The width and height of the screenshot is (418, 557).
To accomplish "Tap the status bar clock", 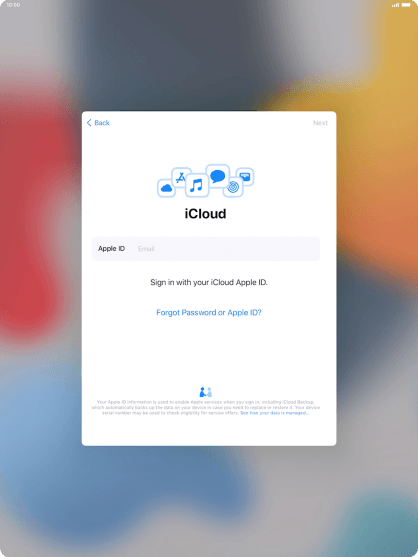I will 13,5.
